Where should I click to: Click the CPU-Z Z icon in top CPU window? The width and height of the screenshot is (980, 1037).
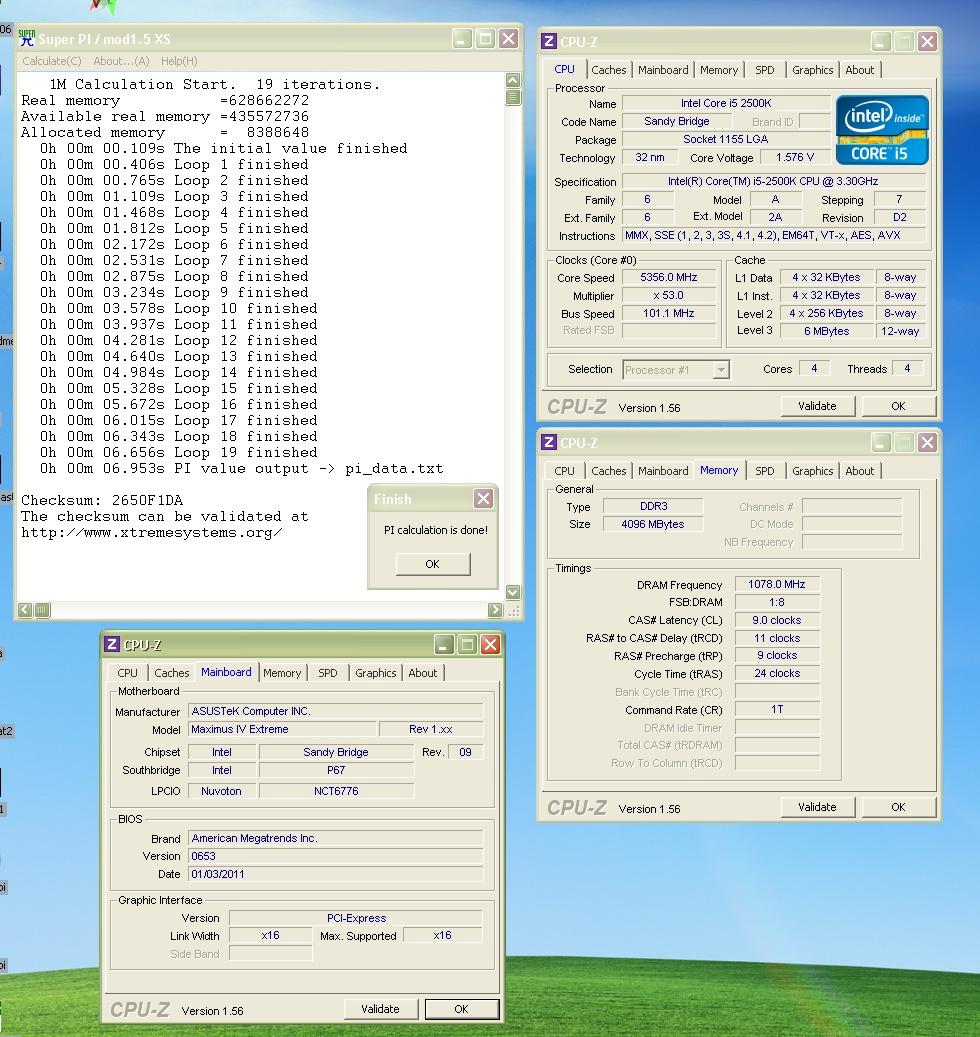[x=548, y=41]
